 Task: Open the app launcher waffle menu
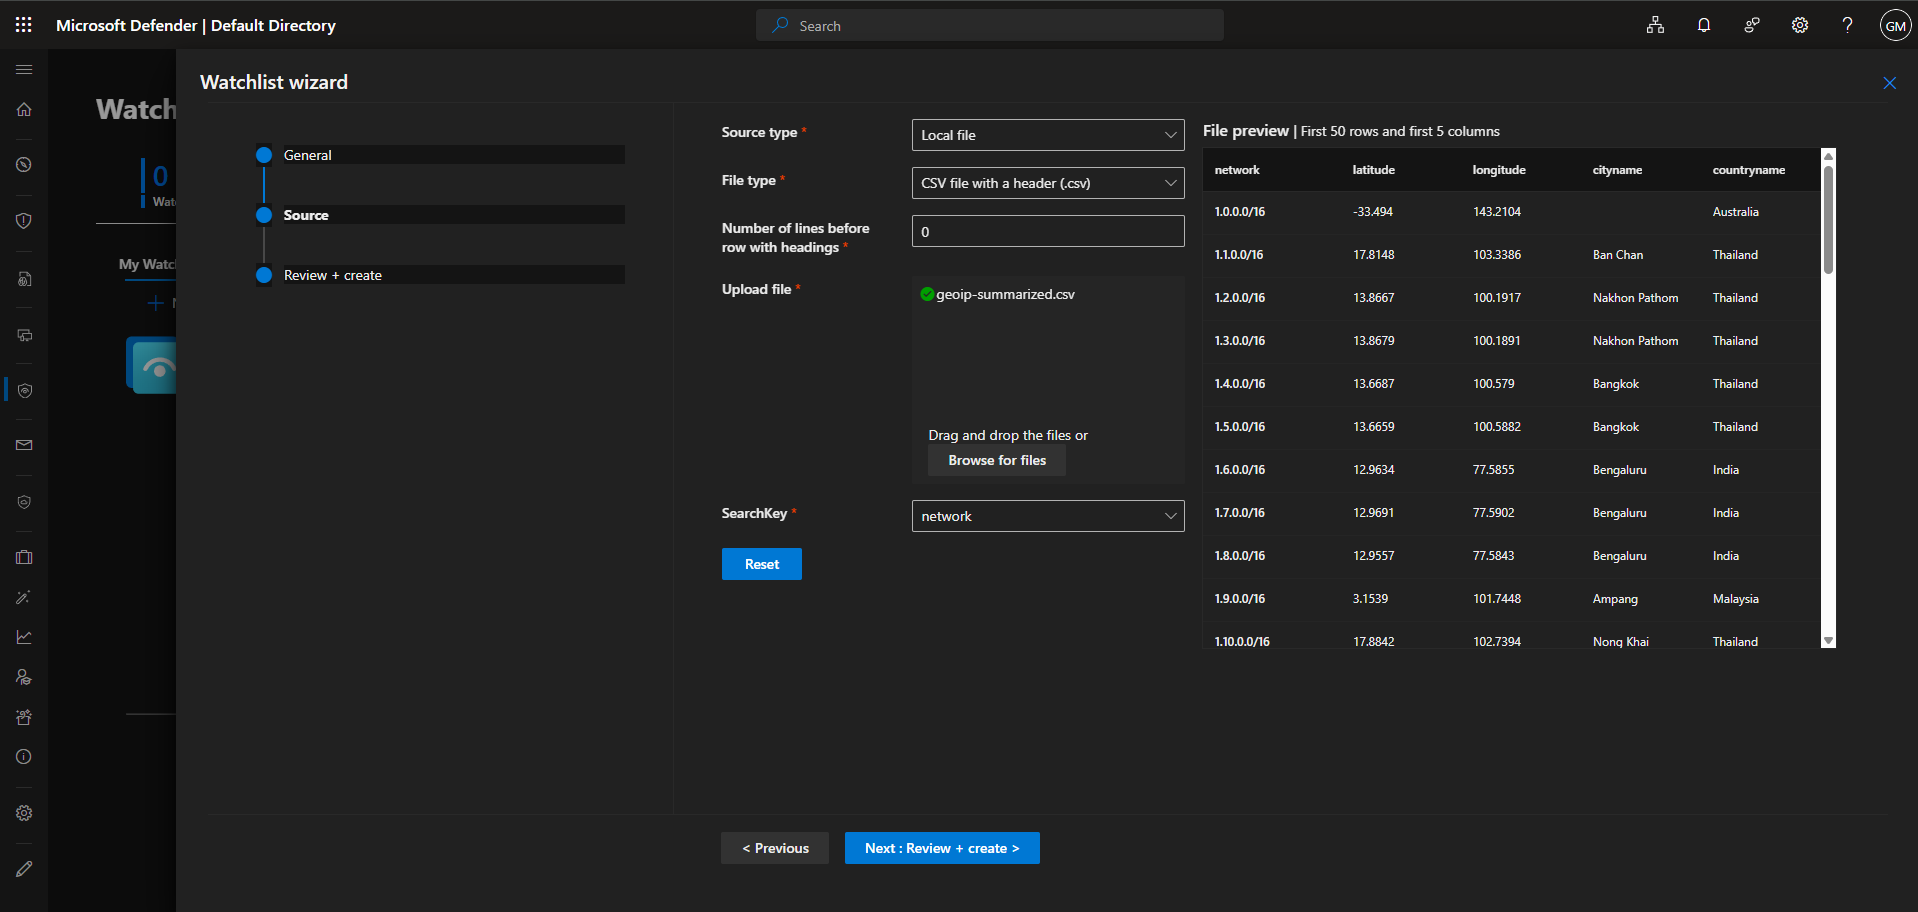click(24, 25)
